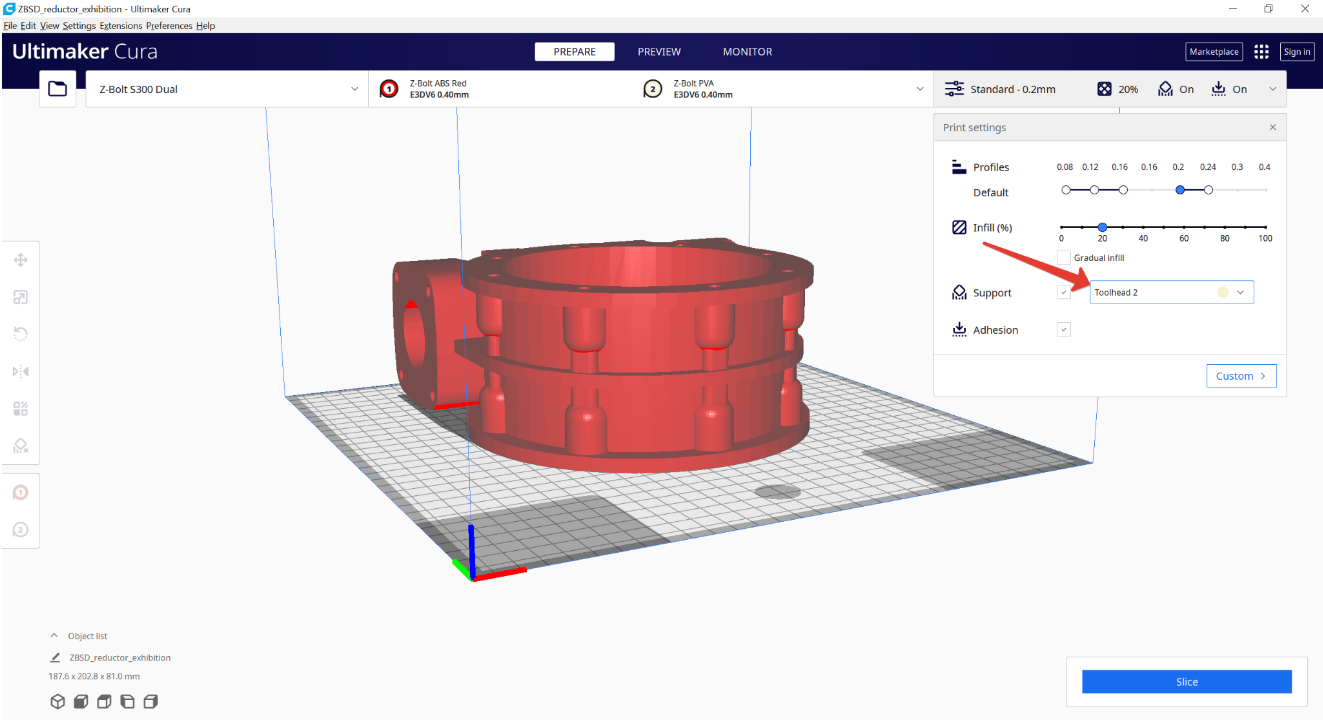Select ZBSD_reductor_exhibition in the object list
The width and height of the screenshot is (1323, 720).
(x=120, y=658)
